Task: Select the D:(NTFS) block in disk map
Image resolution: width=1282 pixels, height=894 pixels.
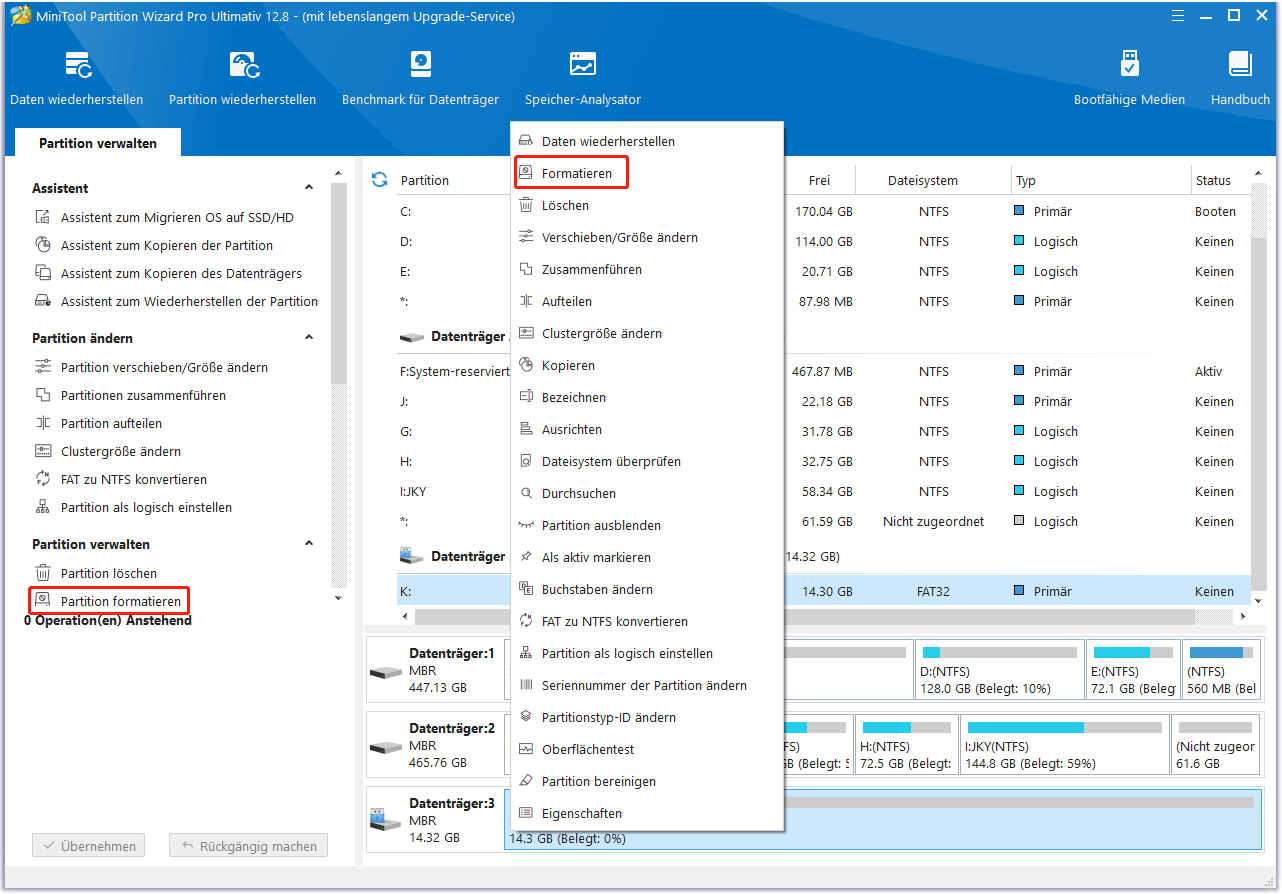Action: click(999, 670)
